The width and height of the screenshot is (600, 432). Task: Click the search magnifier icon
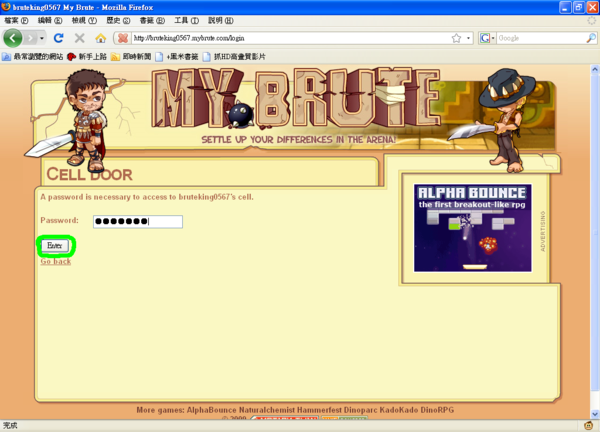point(591,38)
